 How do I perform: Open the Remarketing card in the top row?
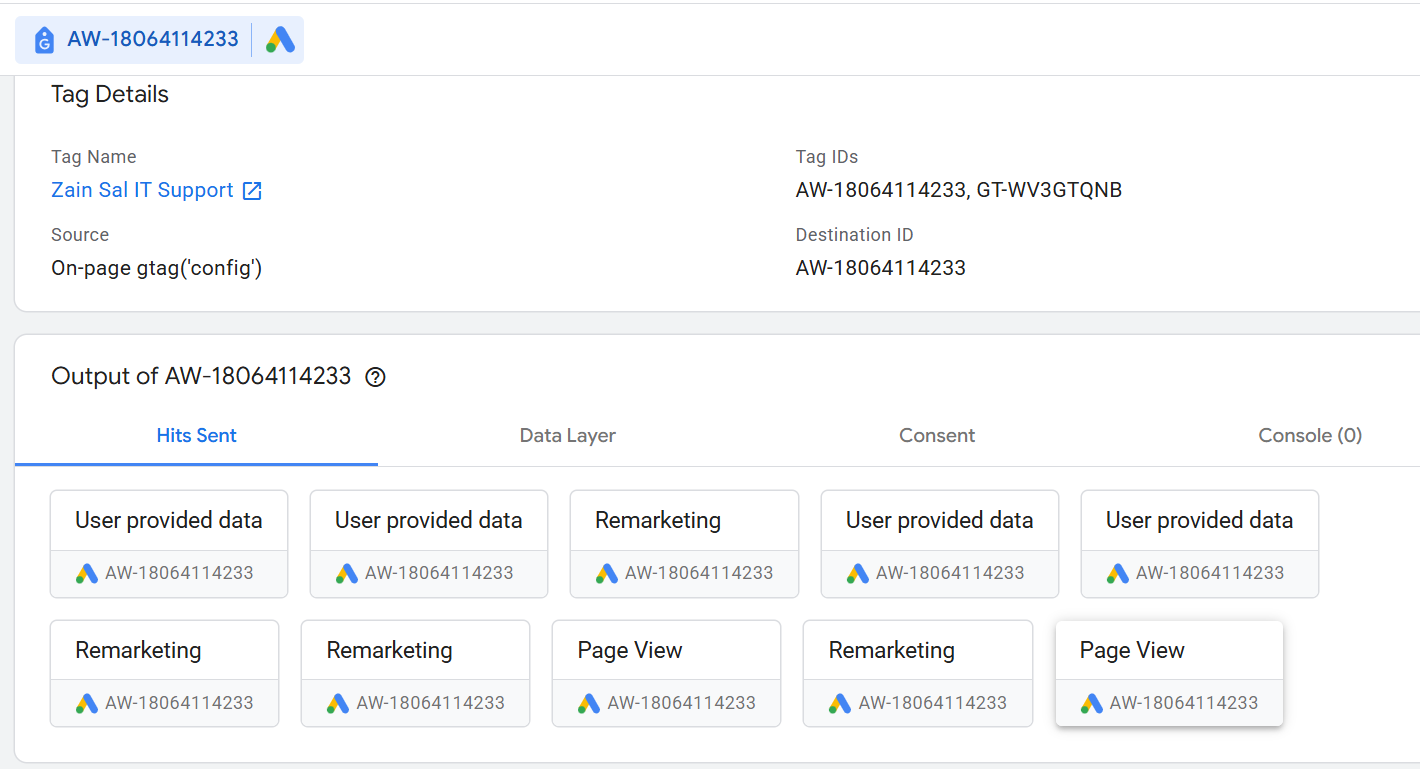[684, 544]
